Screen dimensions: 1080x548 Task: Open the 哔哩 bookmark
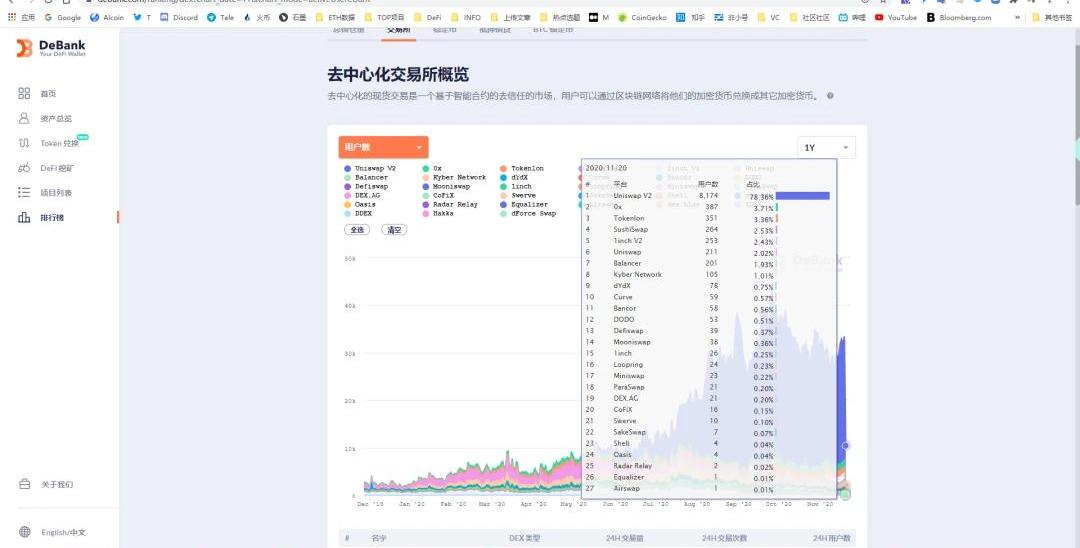coord(852,17)
